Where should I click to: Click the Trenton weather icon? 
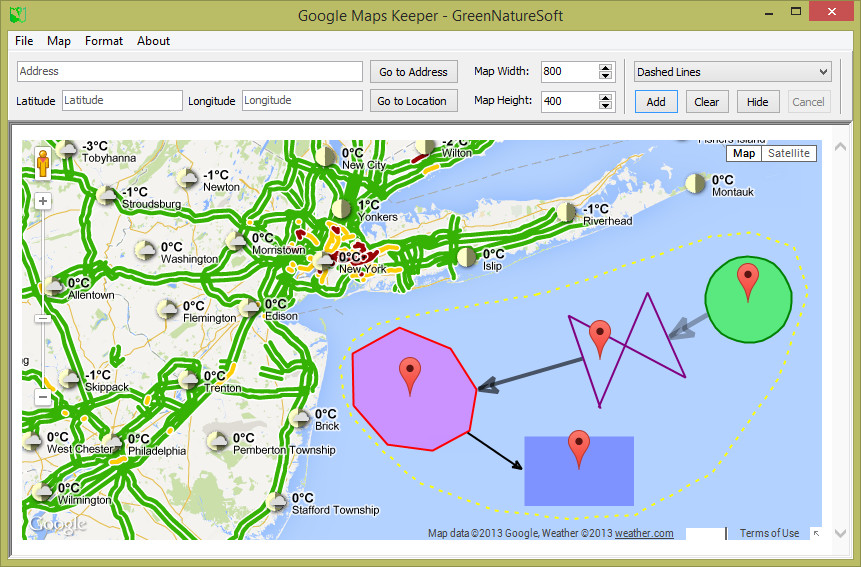188,379
